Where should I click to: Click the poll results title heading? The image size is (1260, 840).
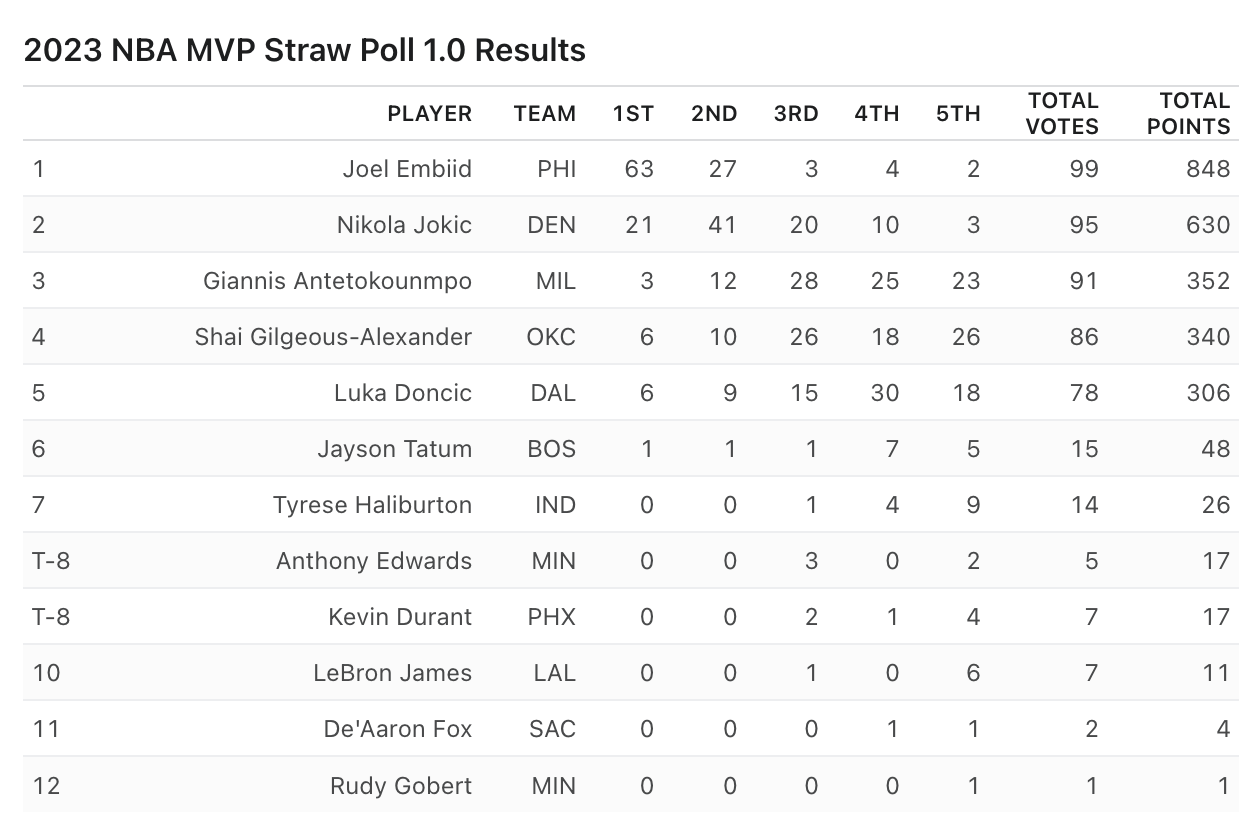(x=304, y=50)
